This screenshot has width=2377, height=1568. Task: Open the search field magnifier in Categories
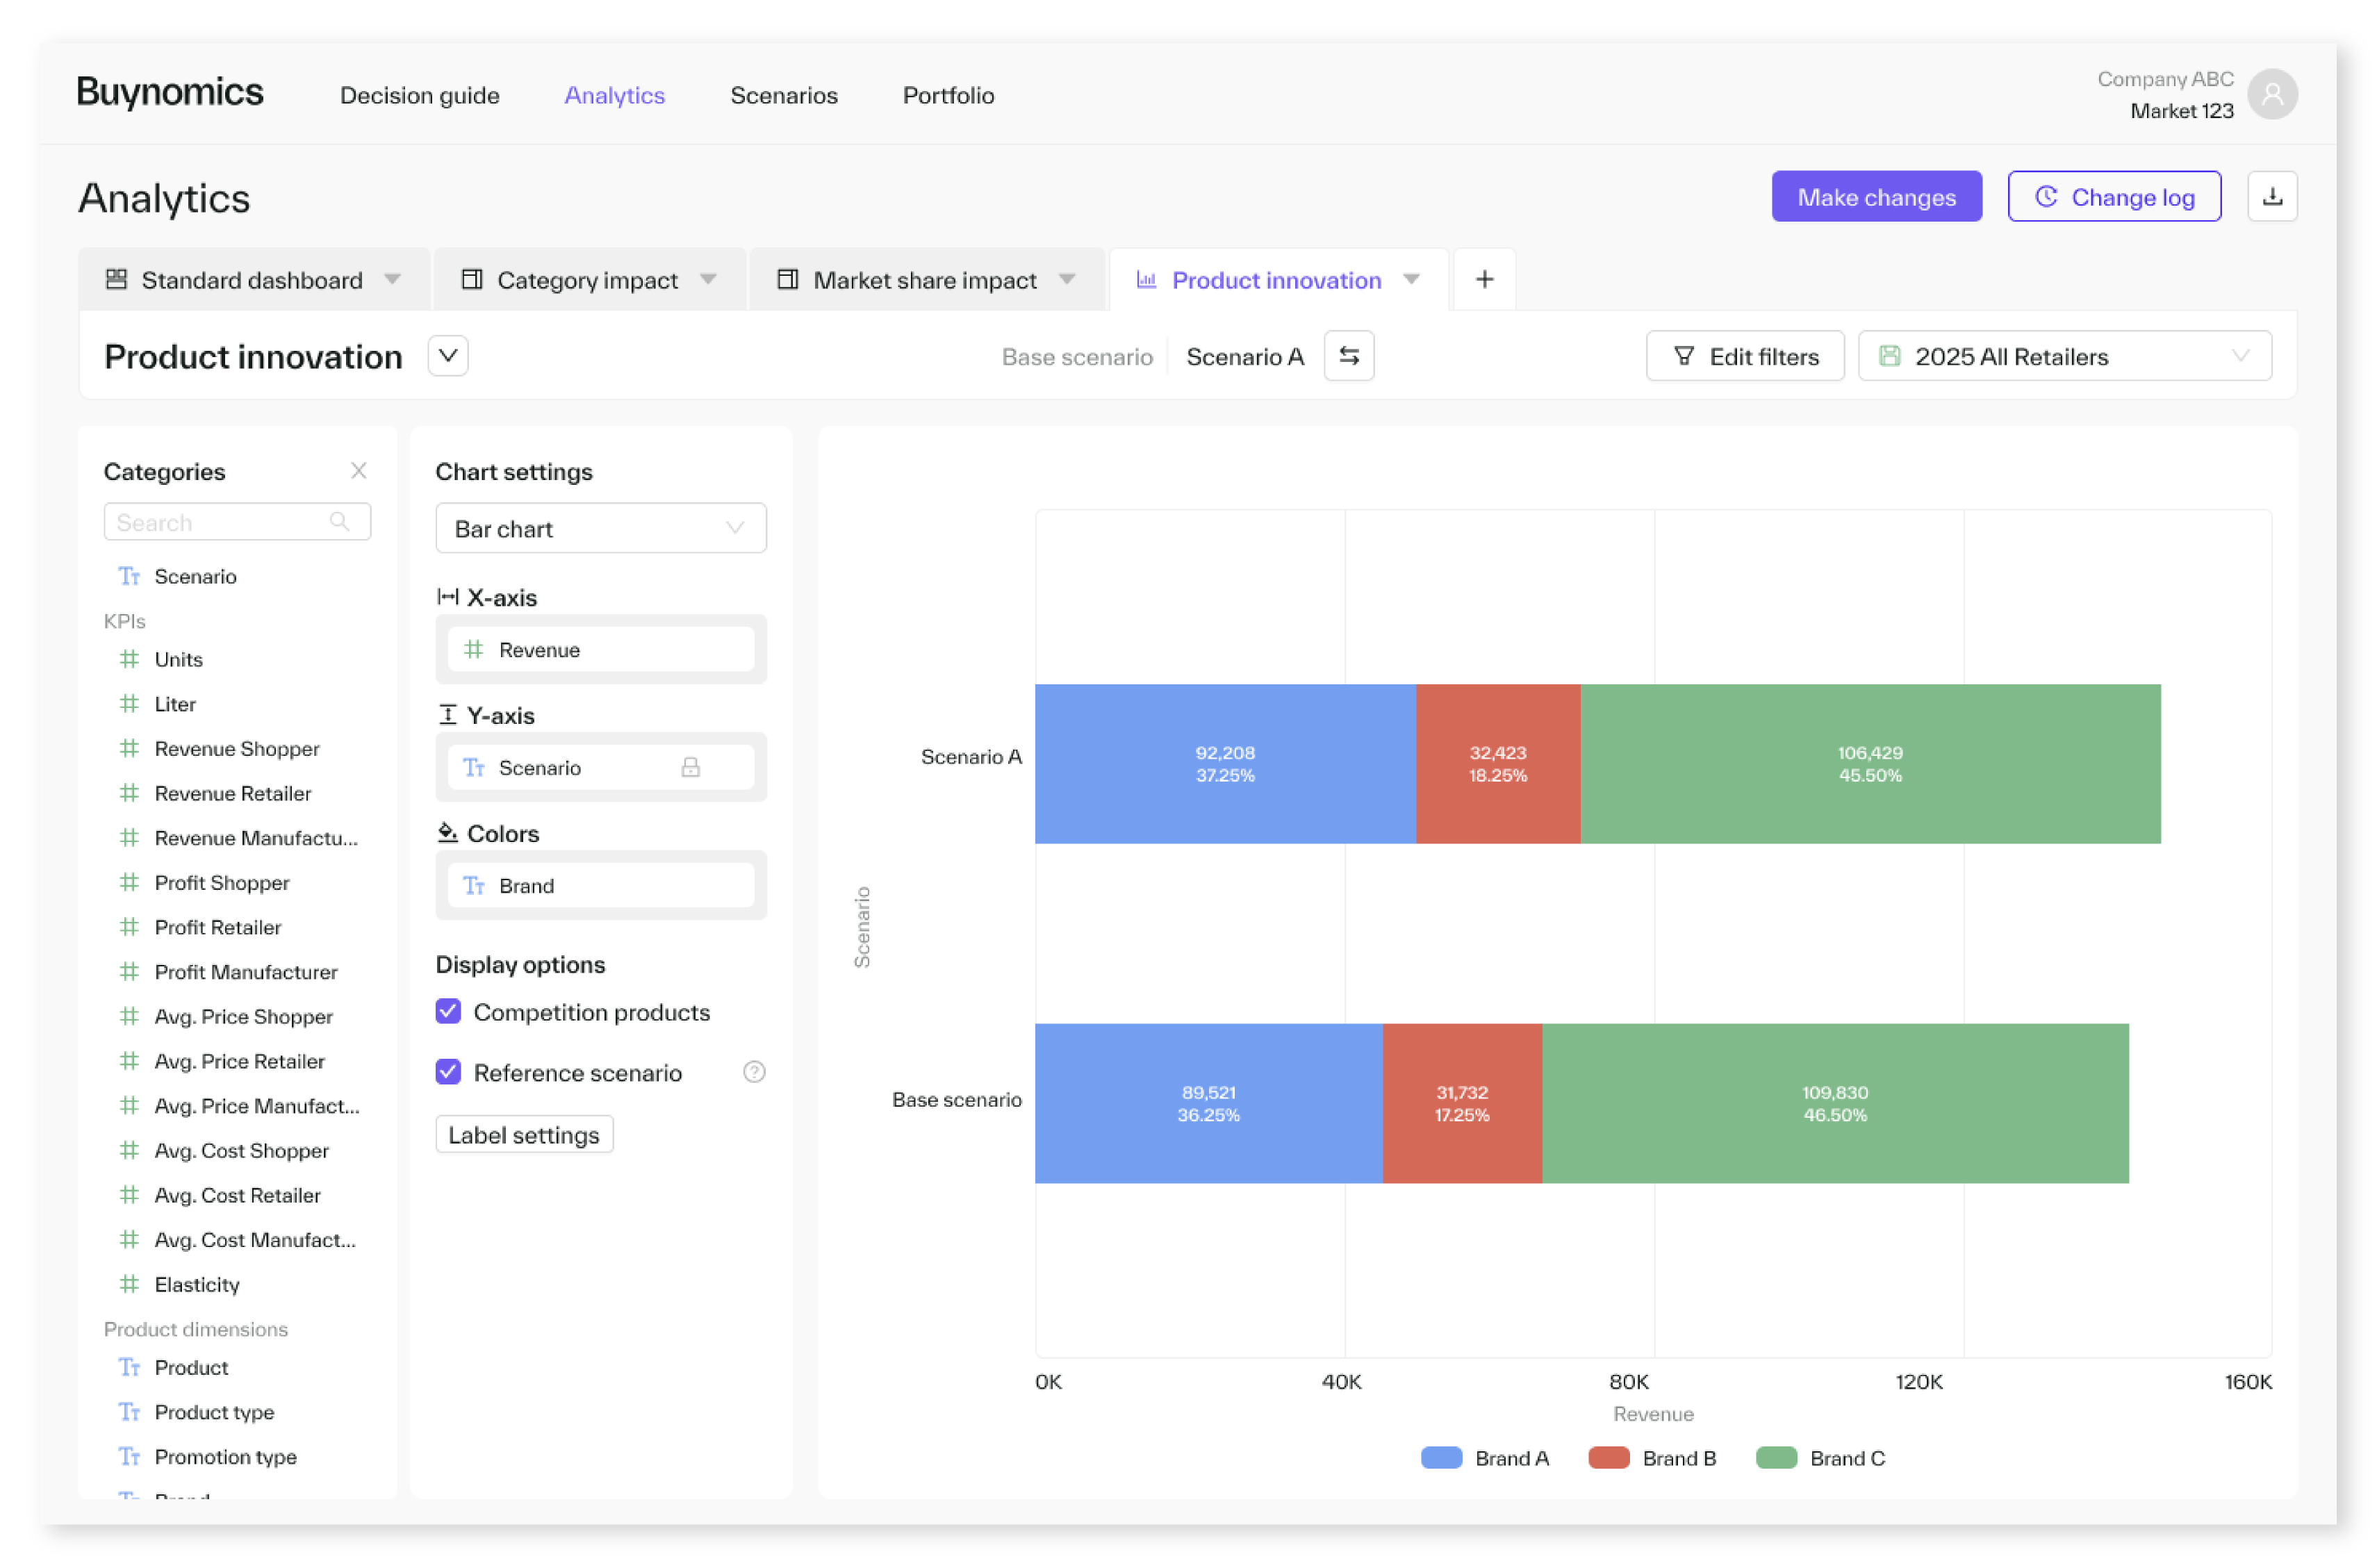341,521
